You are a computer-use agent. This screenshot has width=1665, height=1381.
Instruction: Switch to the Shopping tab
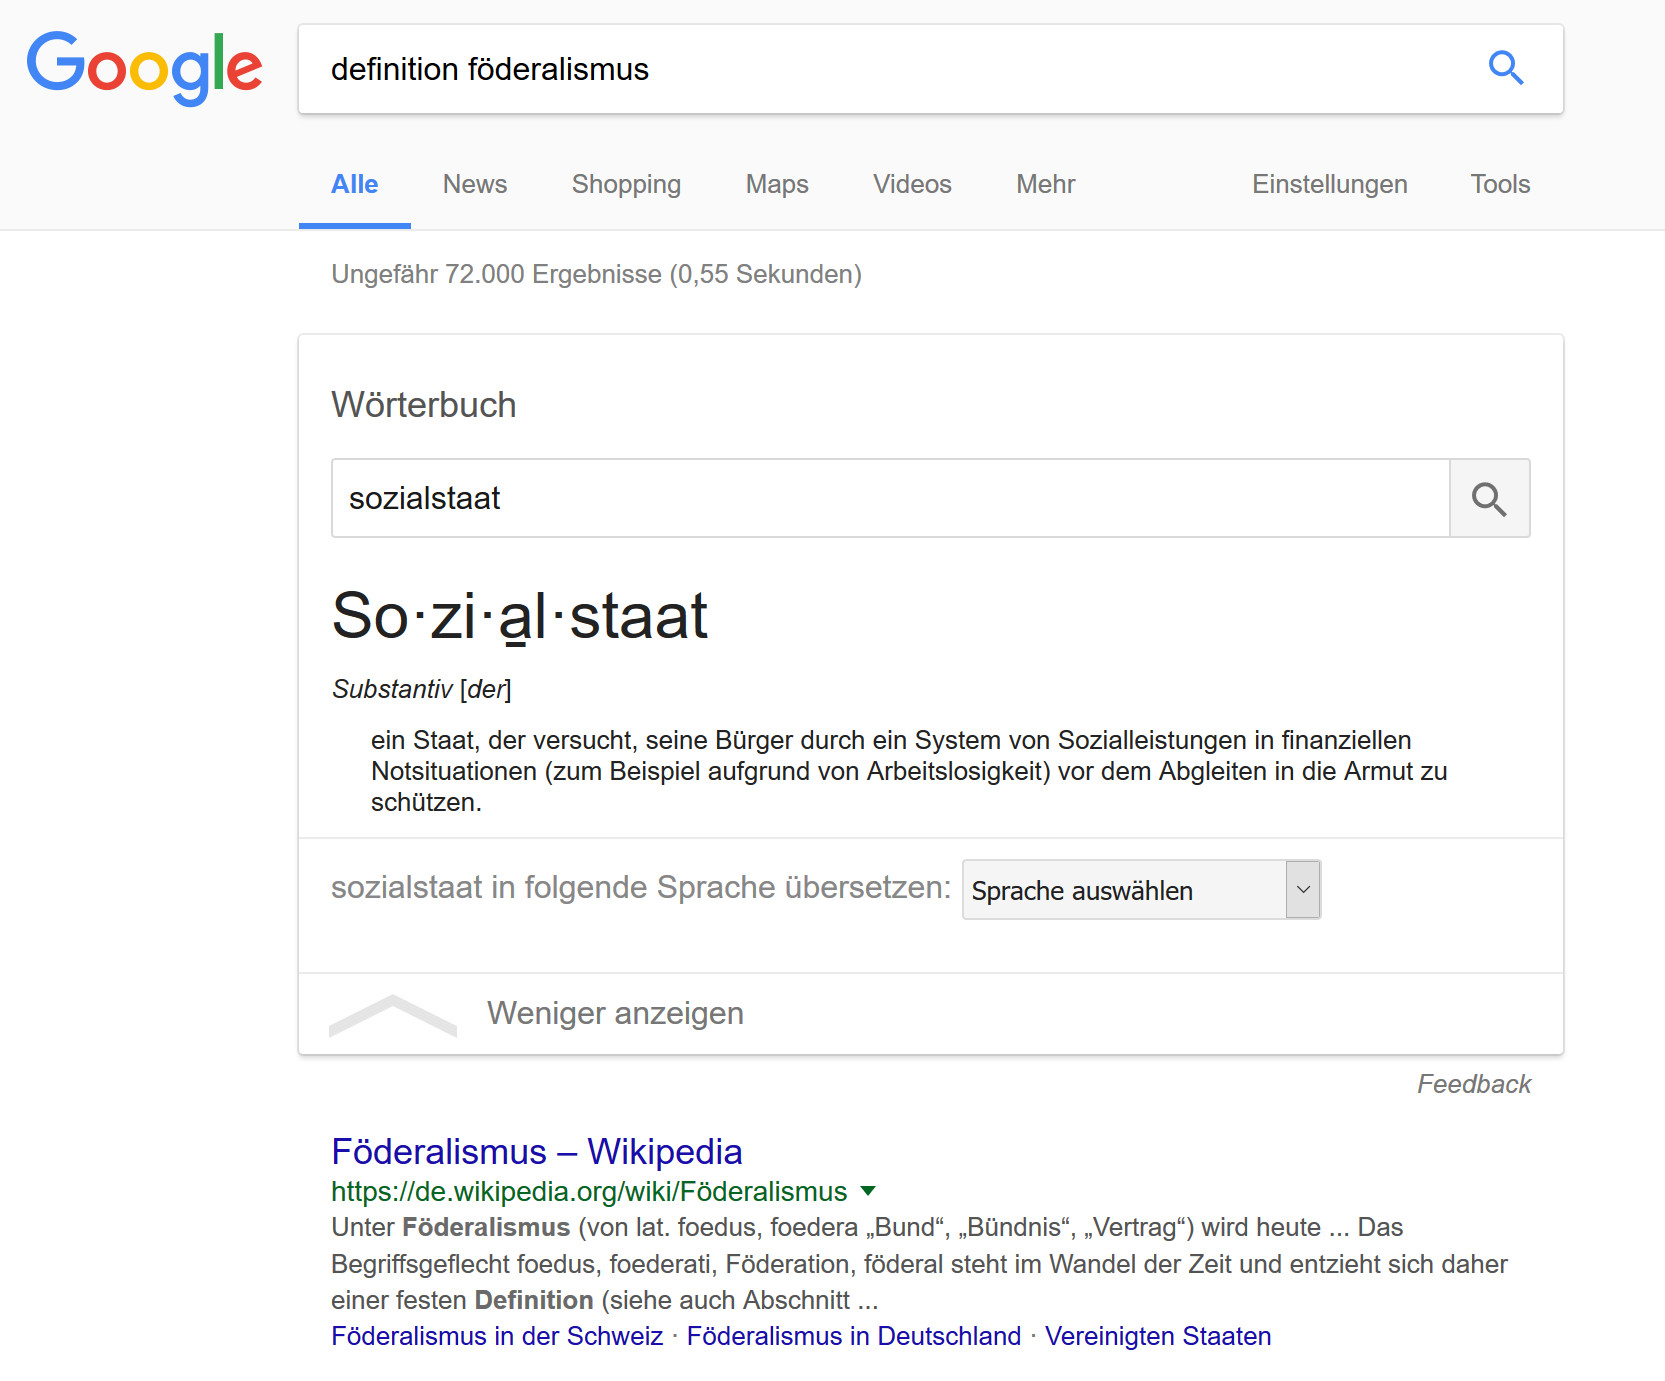625,184
